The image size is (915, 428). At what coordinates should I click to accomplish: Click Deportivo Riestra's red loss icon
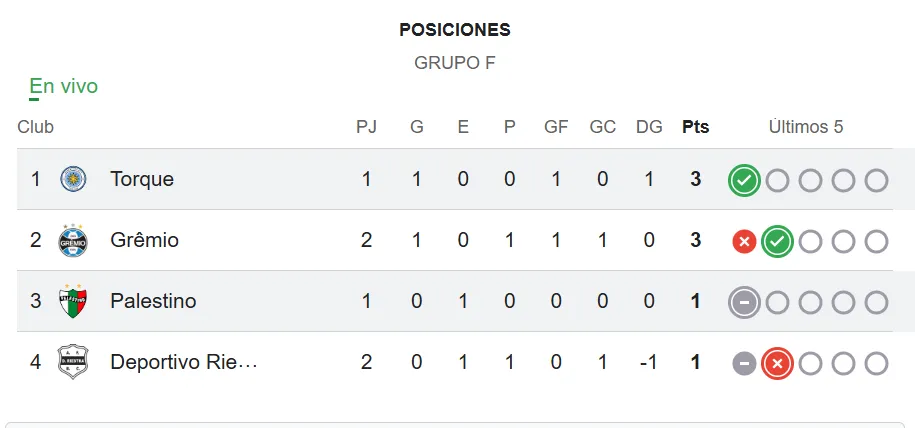pyautogui.click(x=777, y=364)
